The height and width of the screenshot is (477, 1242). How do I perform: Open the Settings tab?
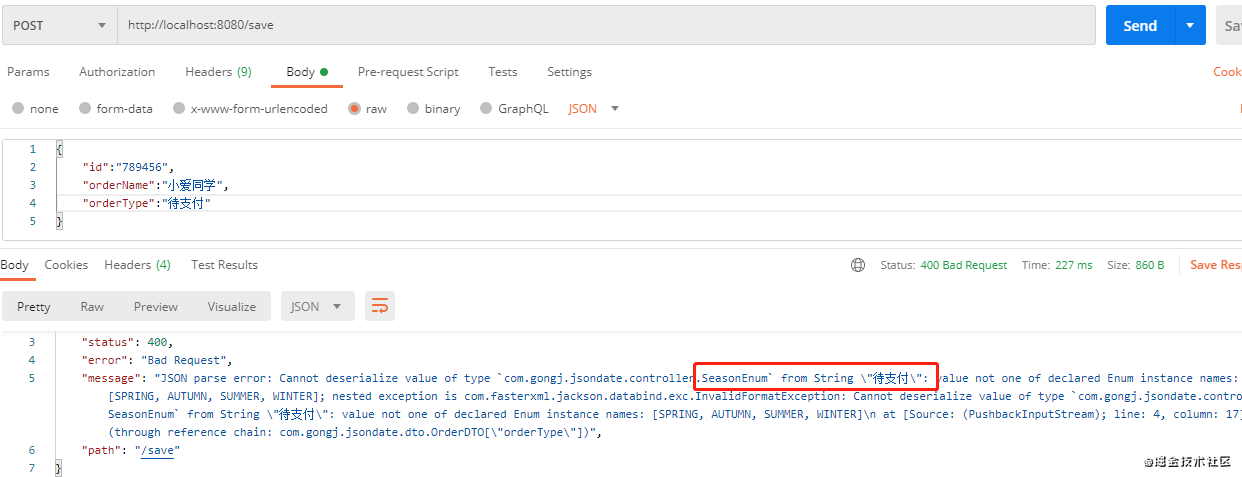click(x=569, y=72)
